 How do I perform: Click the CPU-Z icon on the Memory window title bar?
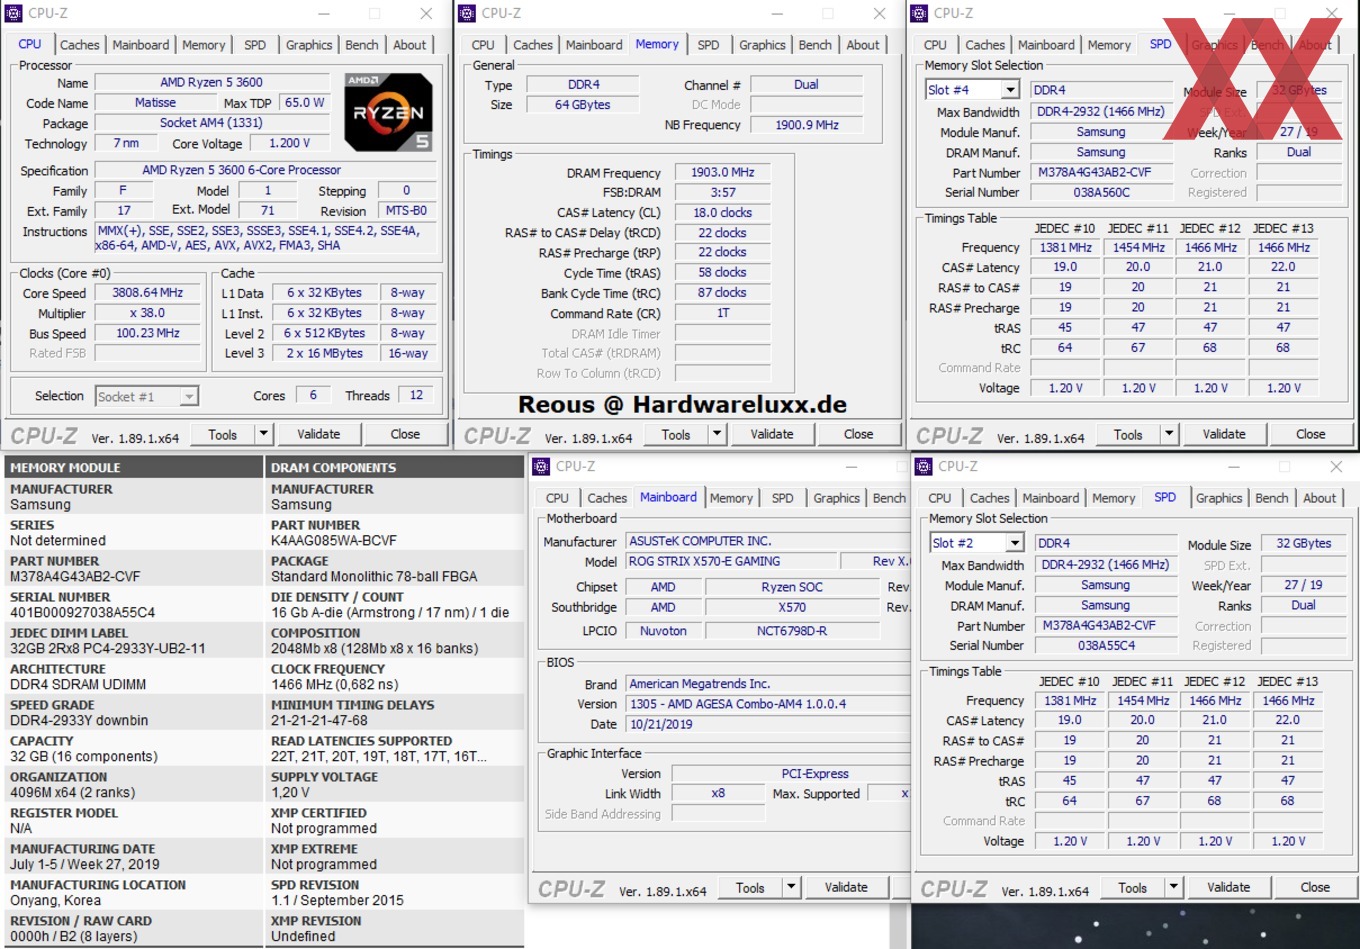467,13
